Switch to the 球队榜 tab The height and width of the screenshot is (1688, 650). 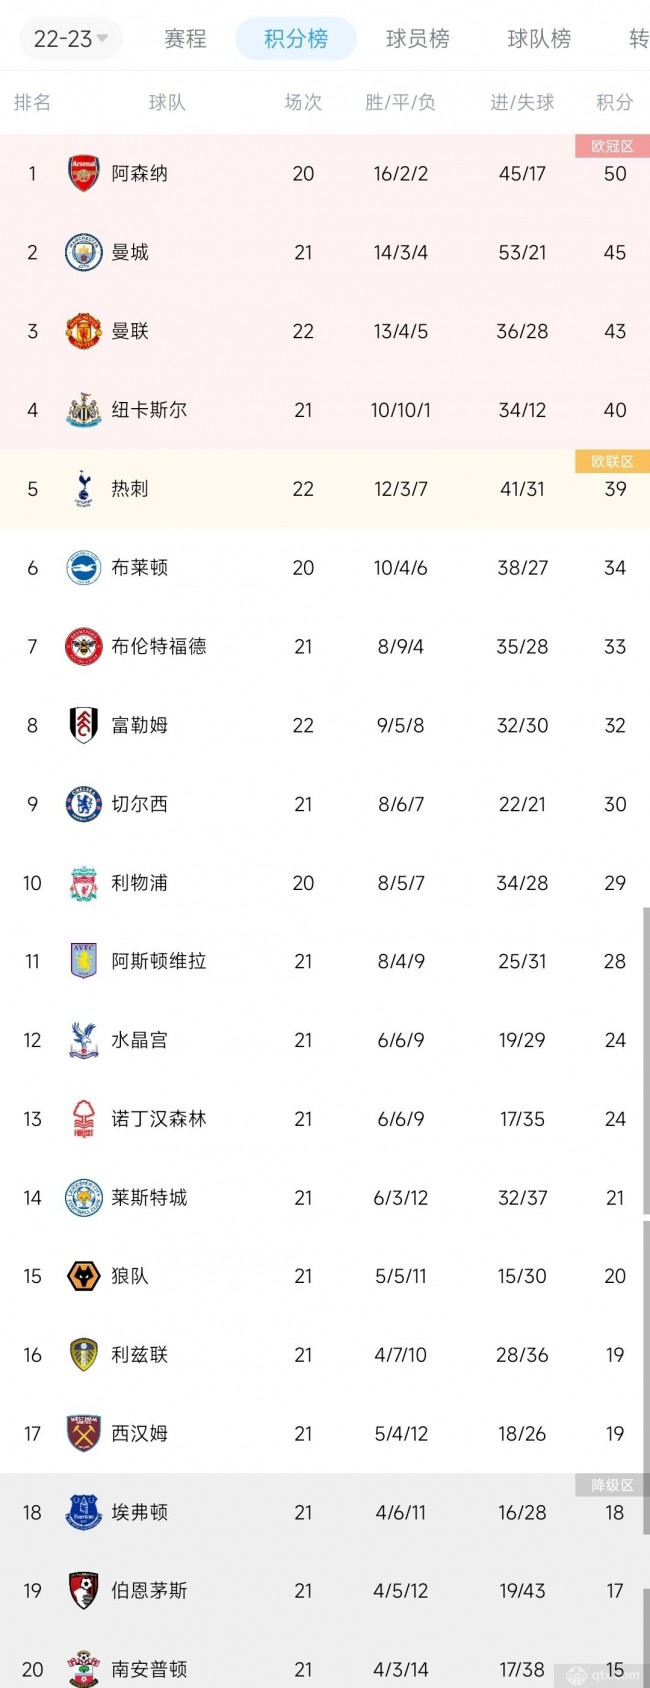click(540, 39)
